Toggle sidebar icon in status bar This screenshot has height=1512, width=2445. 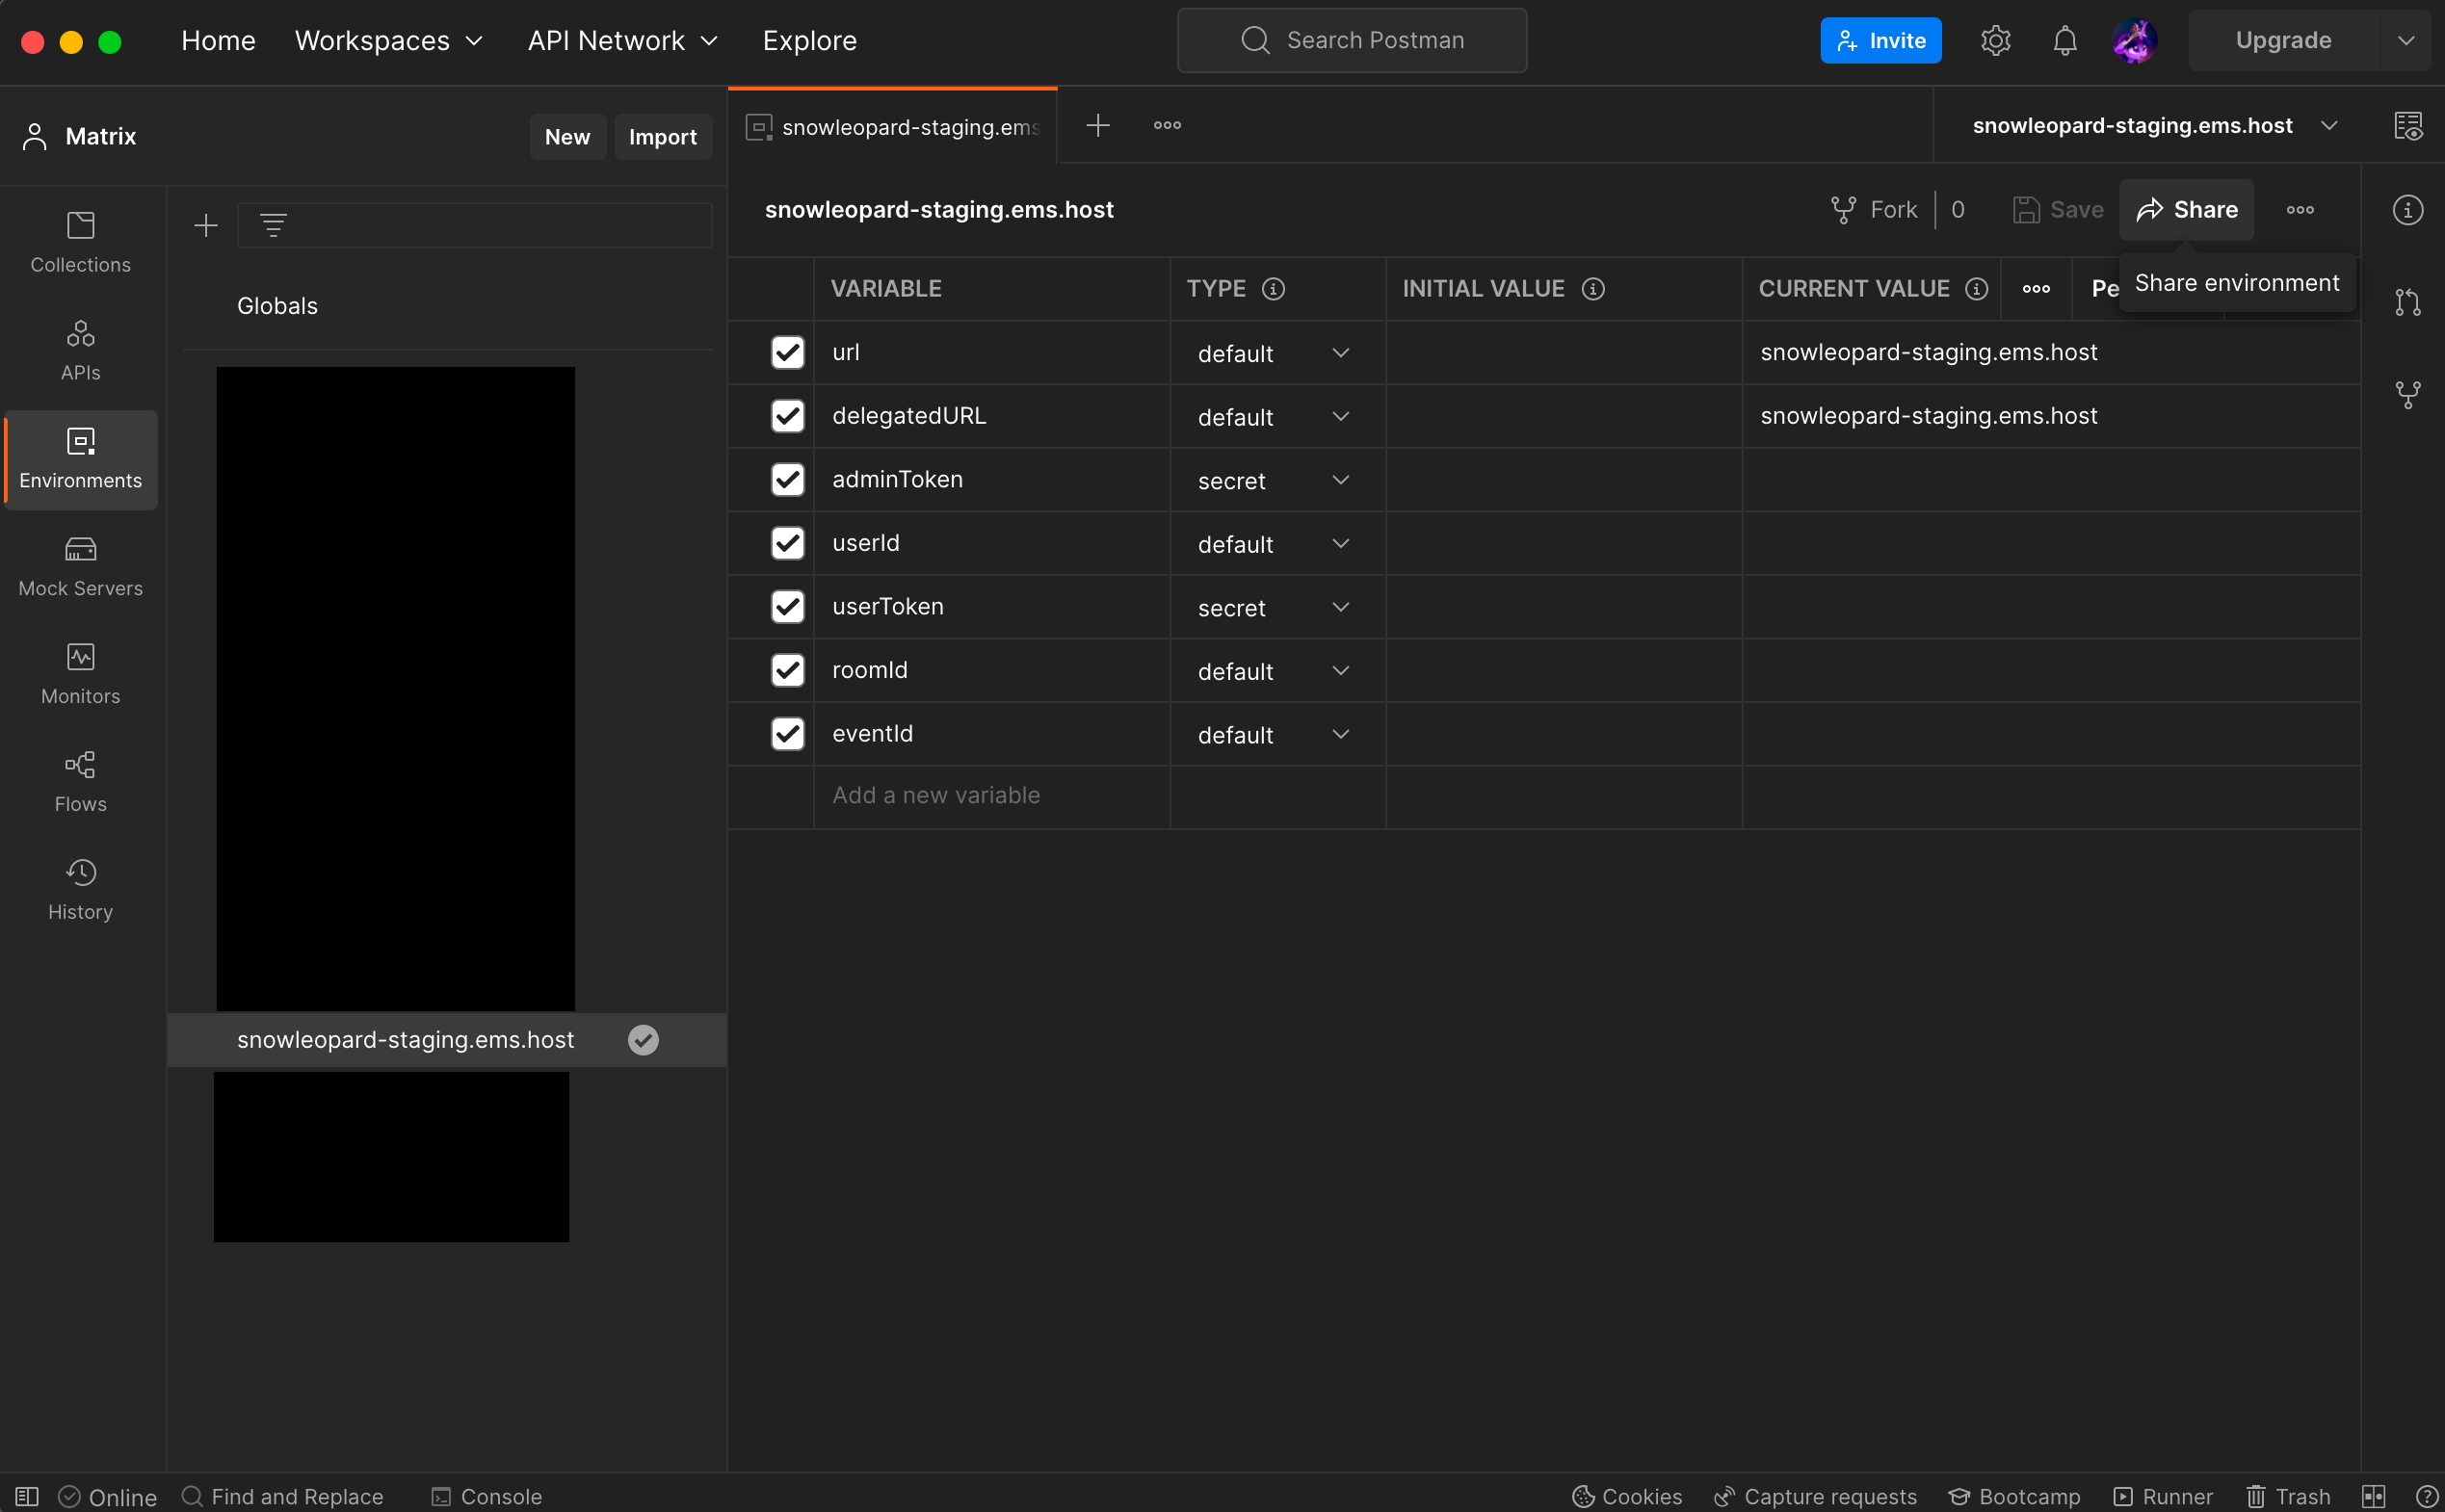tap(27, 1496)
